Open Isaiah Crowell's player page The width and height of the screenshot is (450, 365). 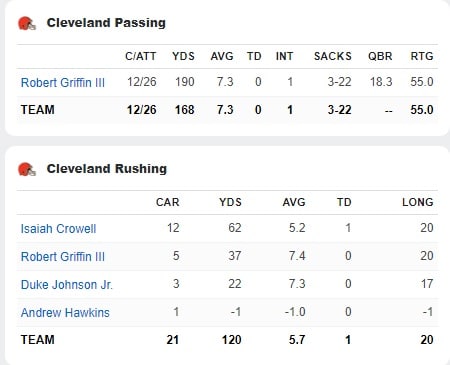[58, 229]
